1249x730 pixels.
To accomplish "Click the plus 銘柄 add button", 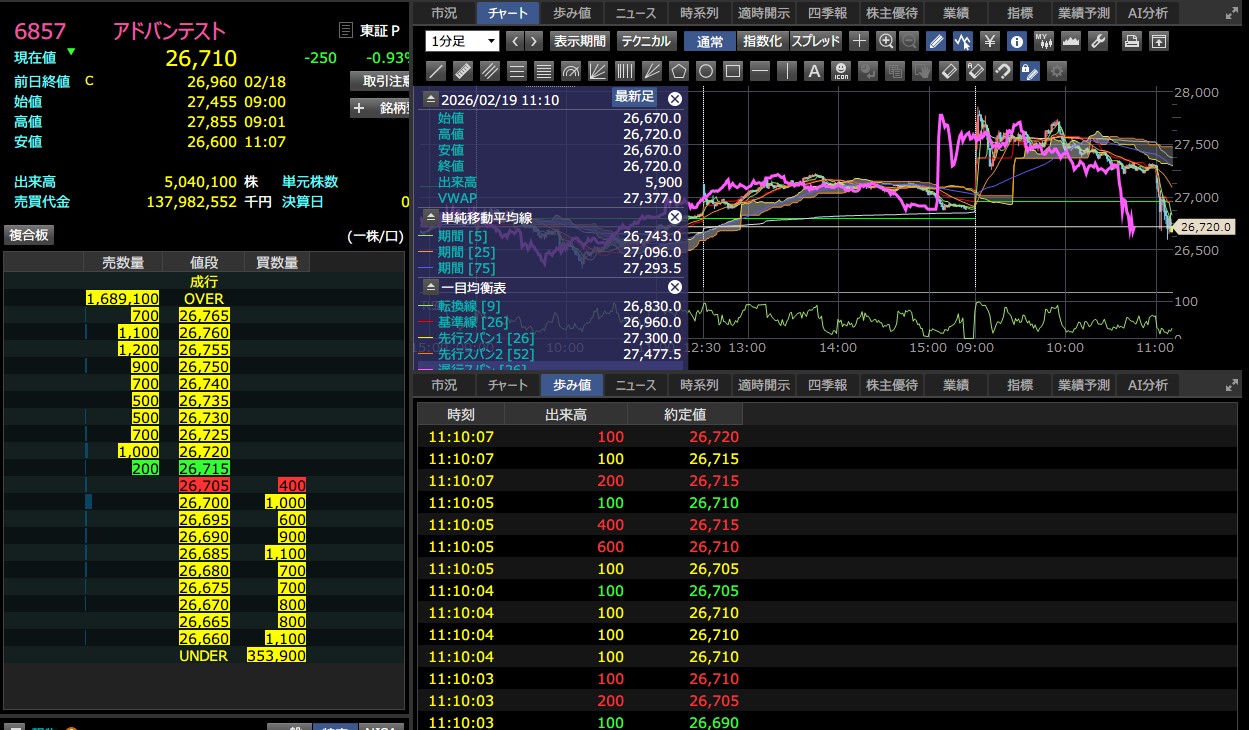I will 382,108.
